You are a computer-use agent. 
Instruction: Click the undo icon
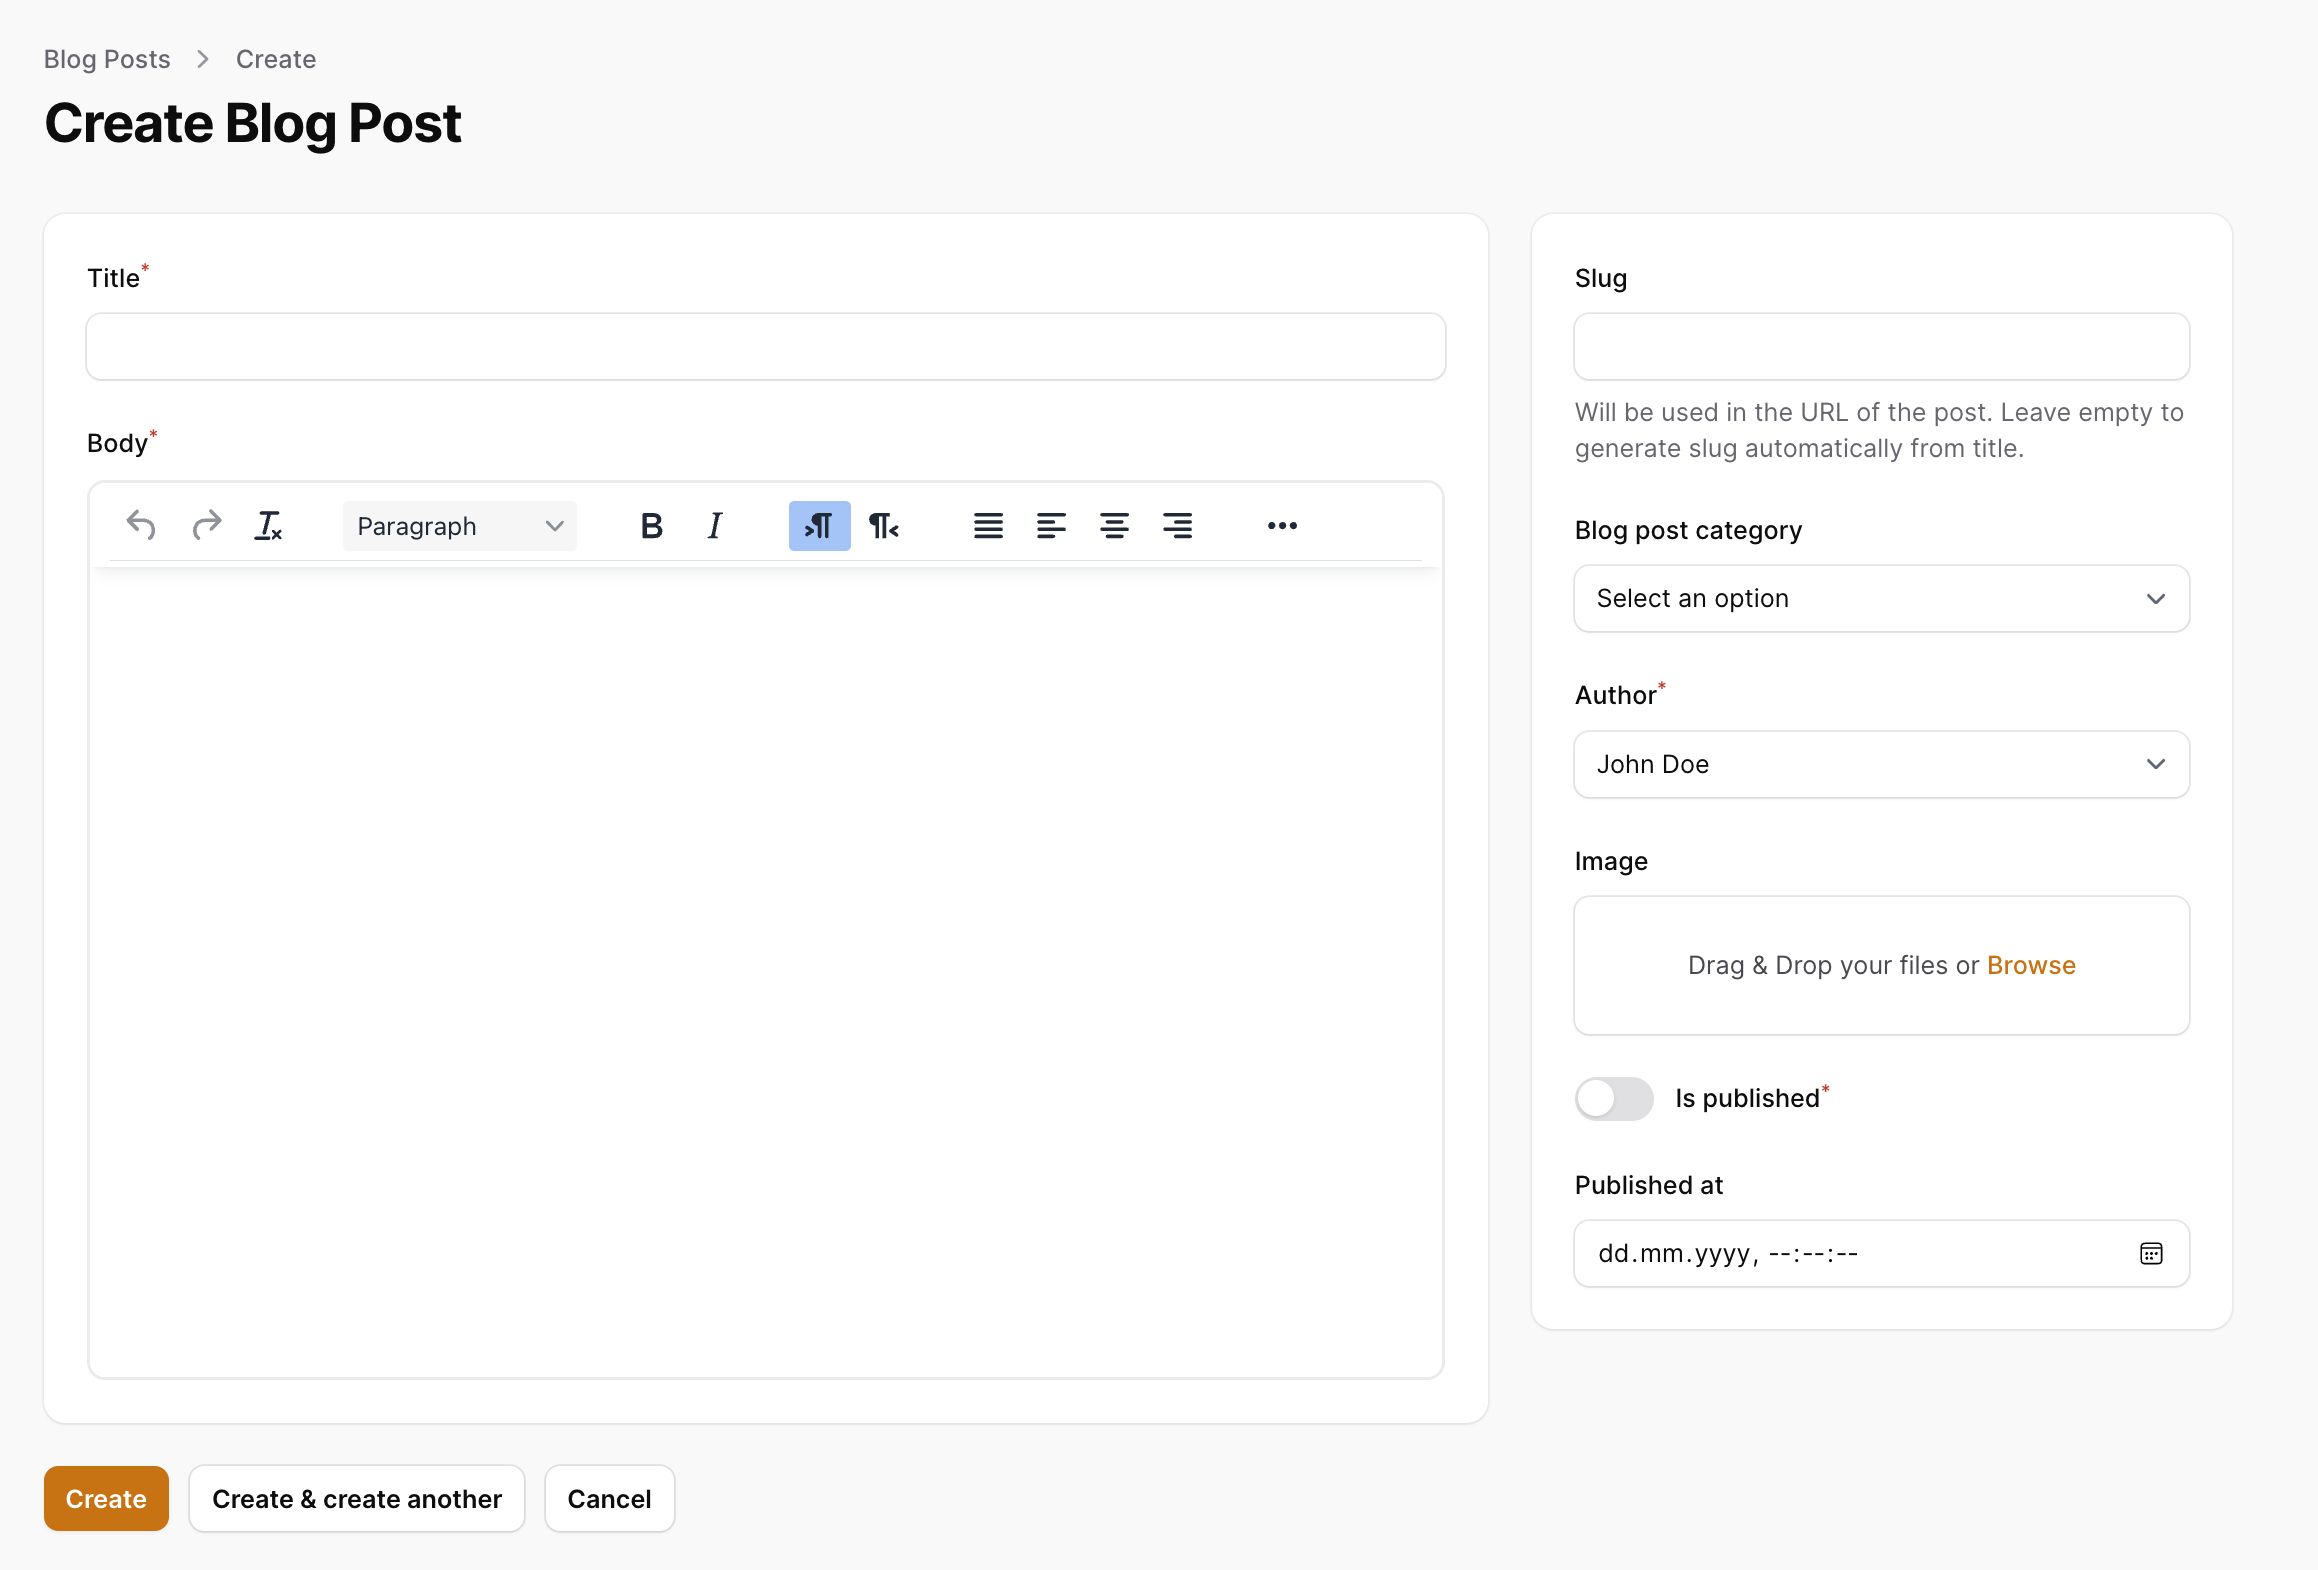[140, 526]
